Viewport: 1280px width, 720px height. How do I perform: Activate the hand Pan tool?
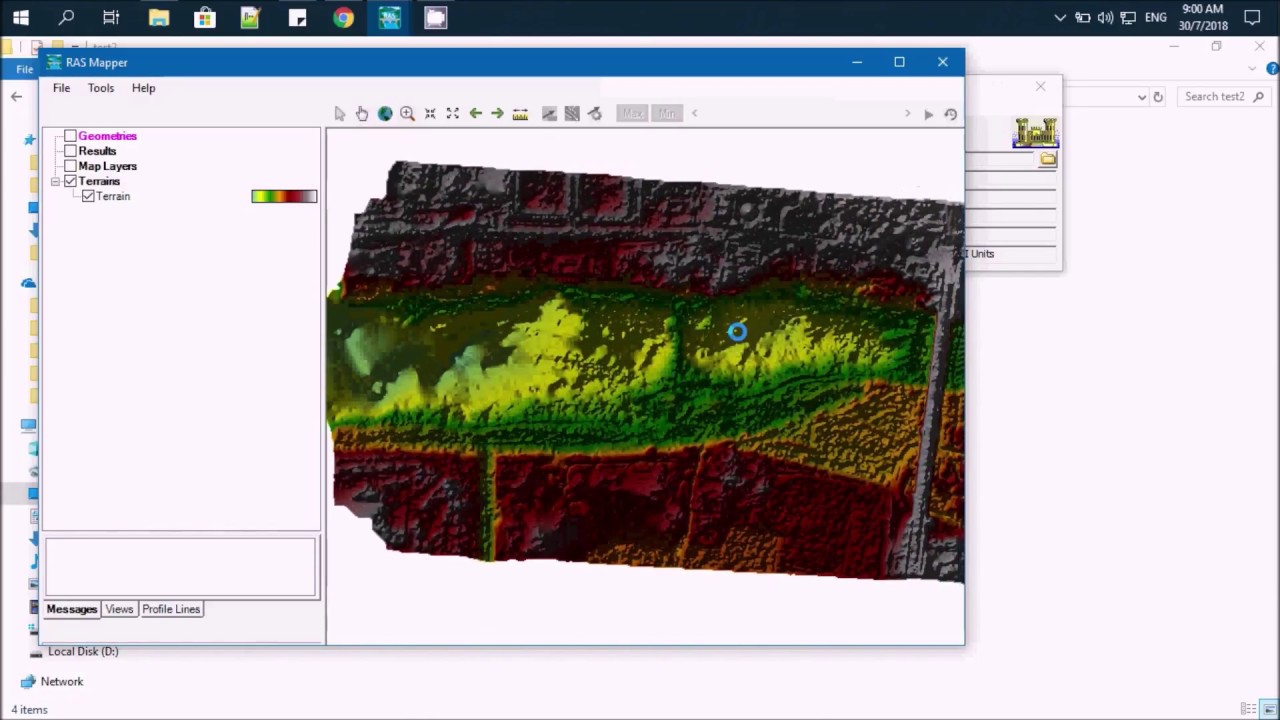click(x=362, y=114)
